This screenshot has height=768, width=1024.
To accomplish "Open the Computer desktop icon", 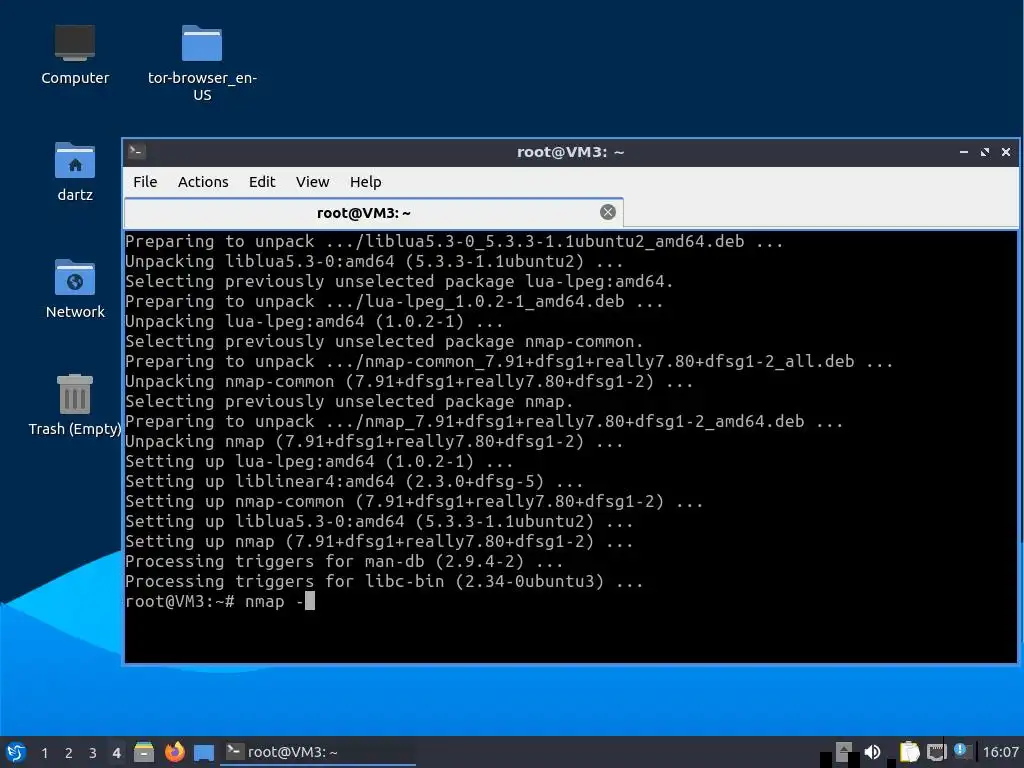I will (x=74, y=55).
